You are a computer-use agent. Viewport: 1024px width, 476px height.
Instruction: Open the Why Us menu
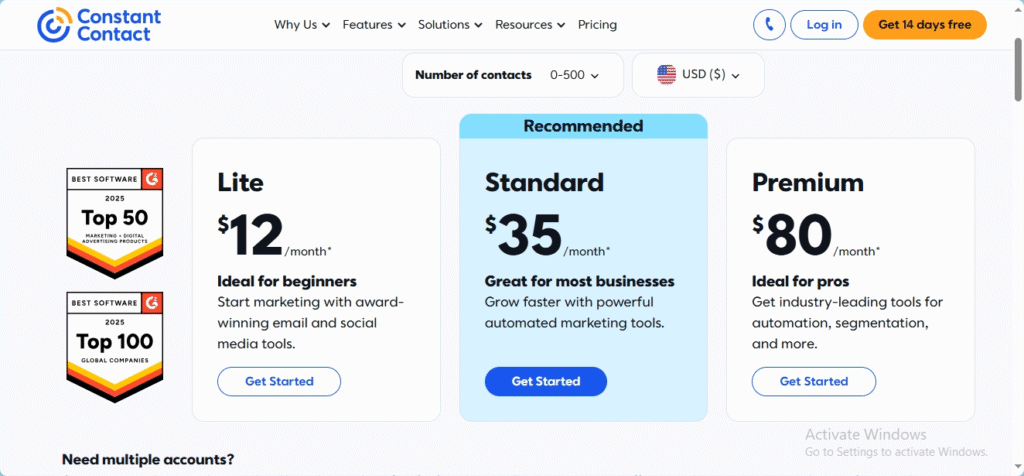tap(302, 25)
